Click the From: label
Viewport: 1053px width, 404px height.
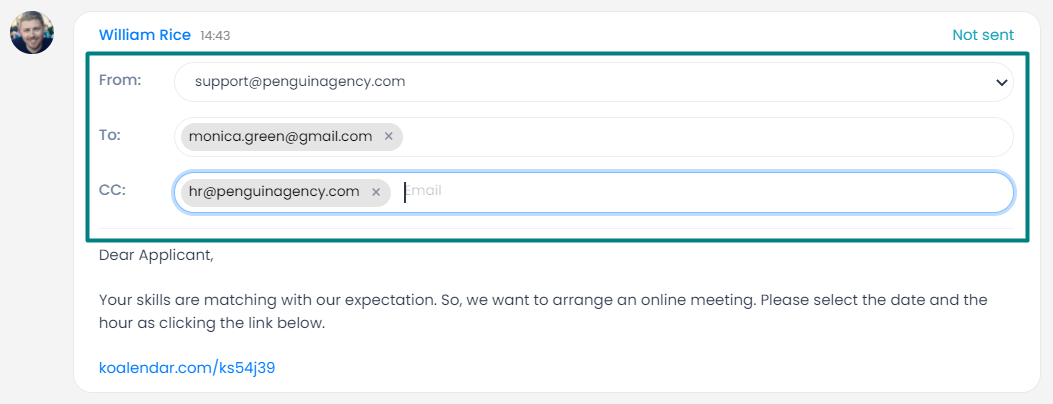(x=120, y=80)
